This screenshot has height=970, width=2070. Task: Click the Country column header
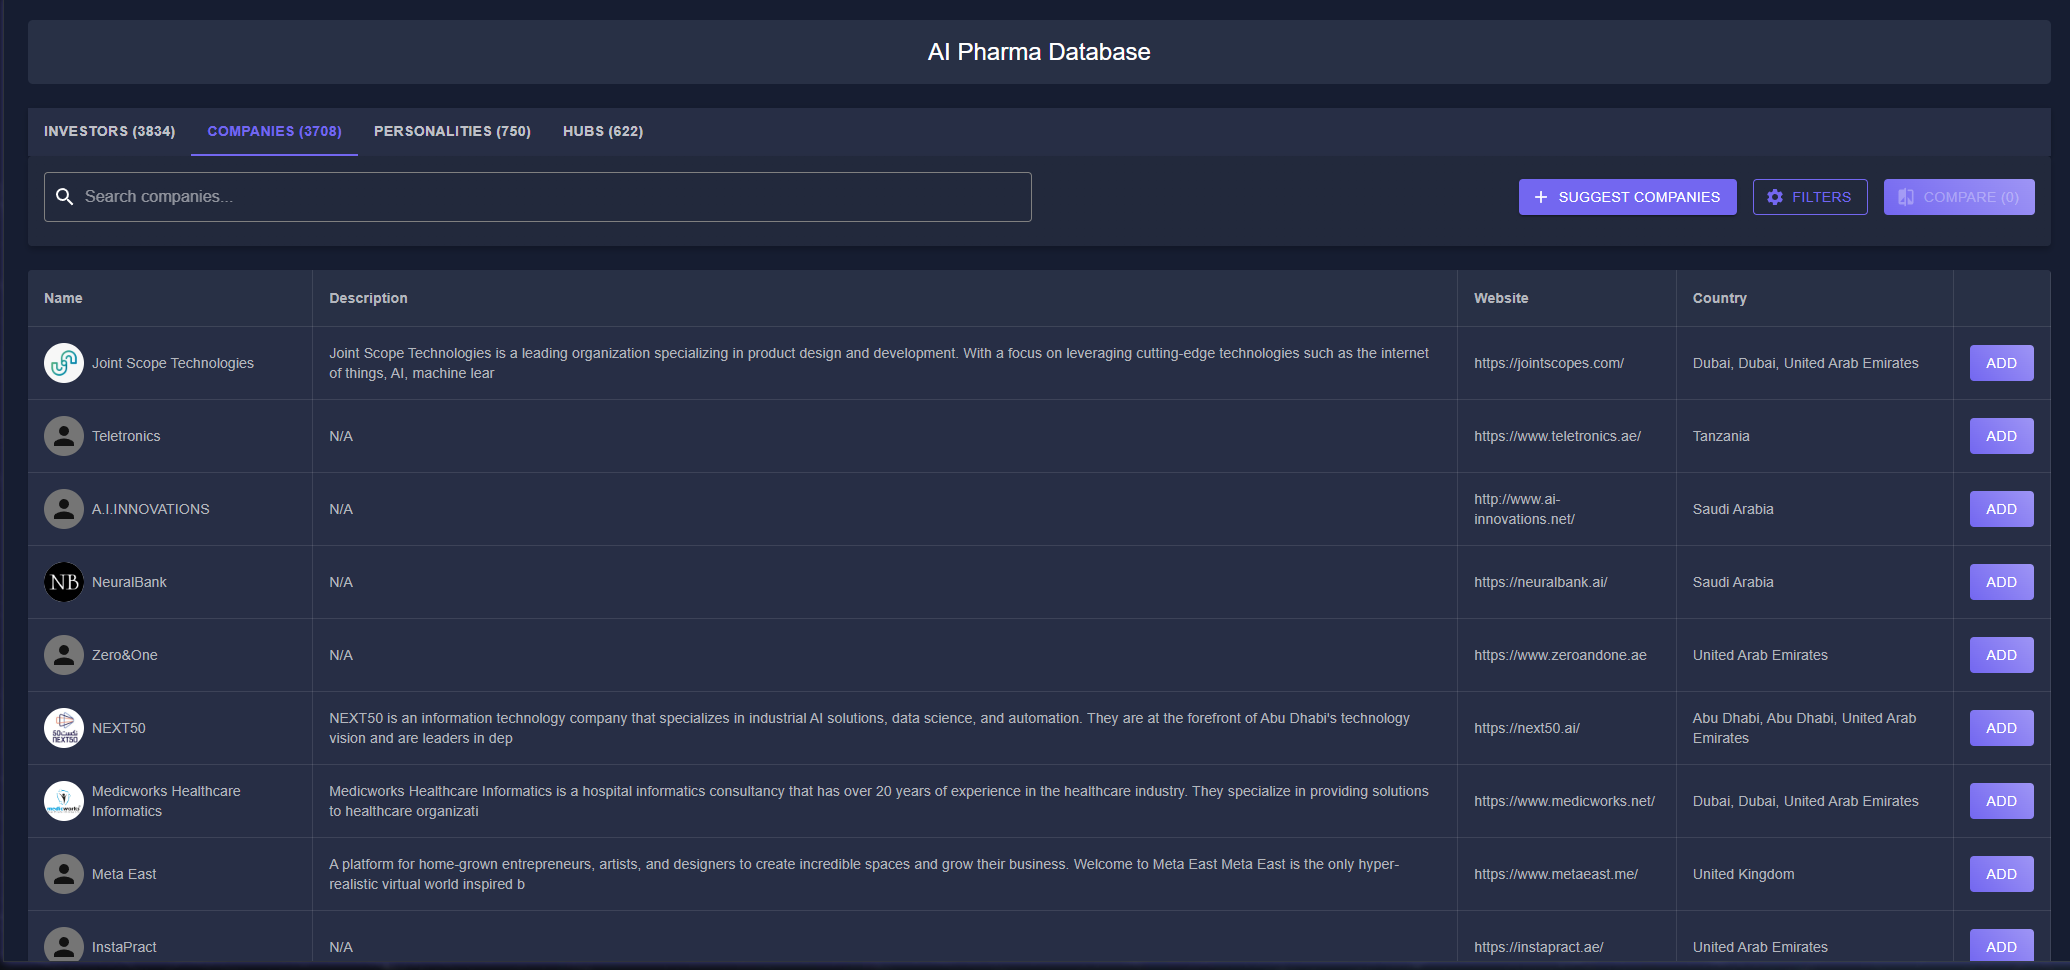[x=1719, y=298]
